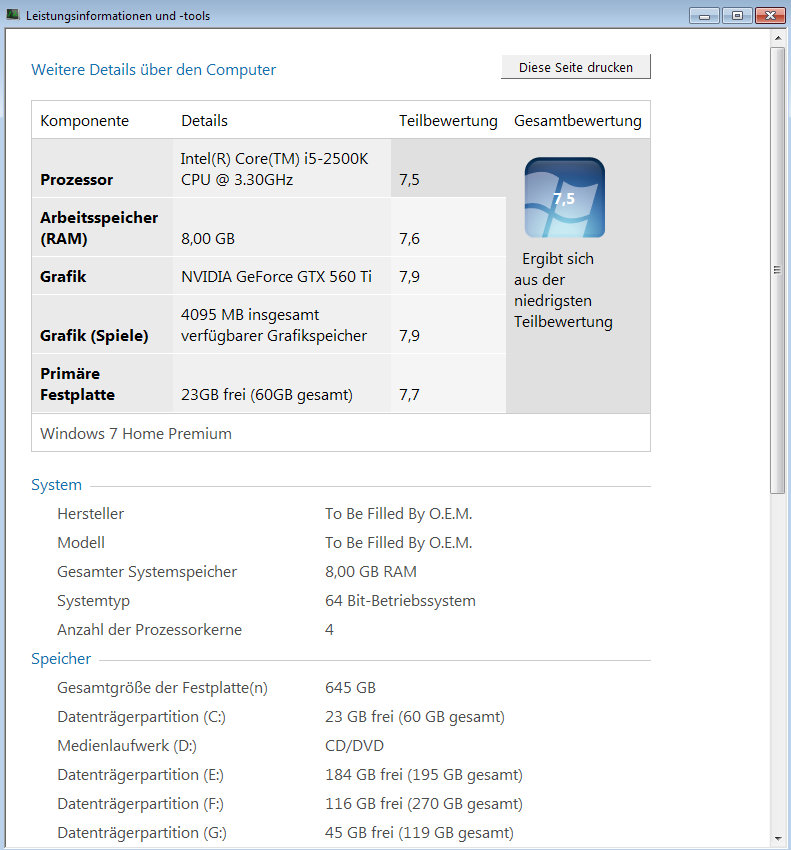791x850 pixels.
Task: Click the Gesamter Systemspeicher label
Action: (x=147, y=571)
